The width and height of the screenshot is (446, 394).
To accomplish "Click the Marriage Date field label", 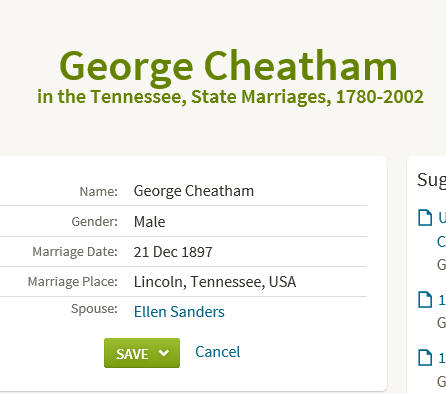I will click(x=75, y=252).
